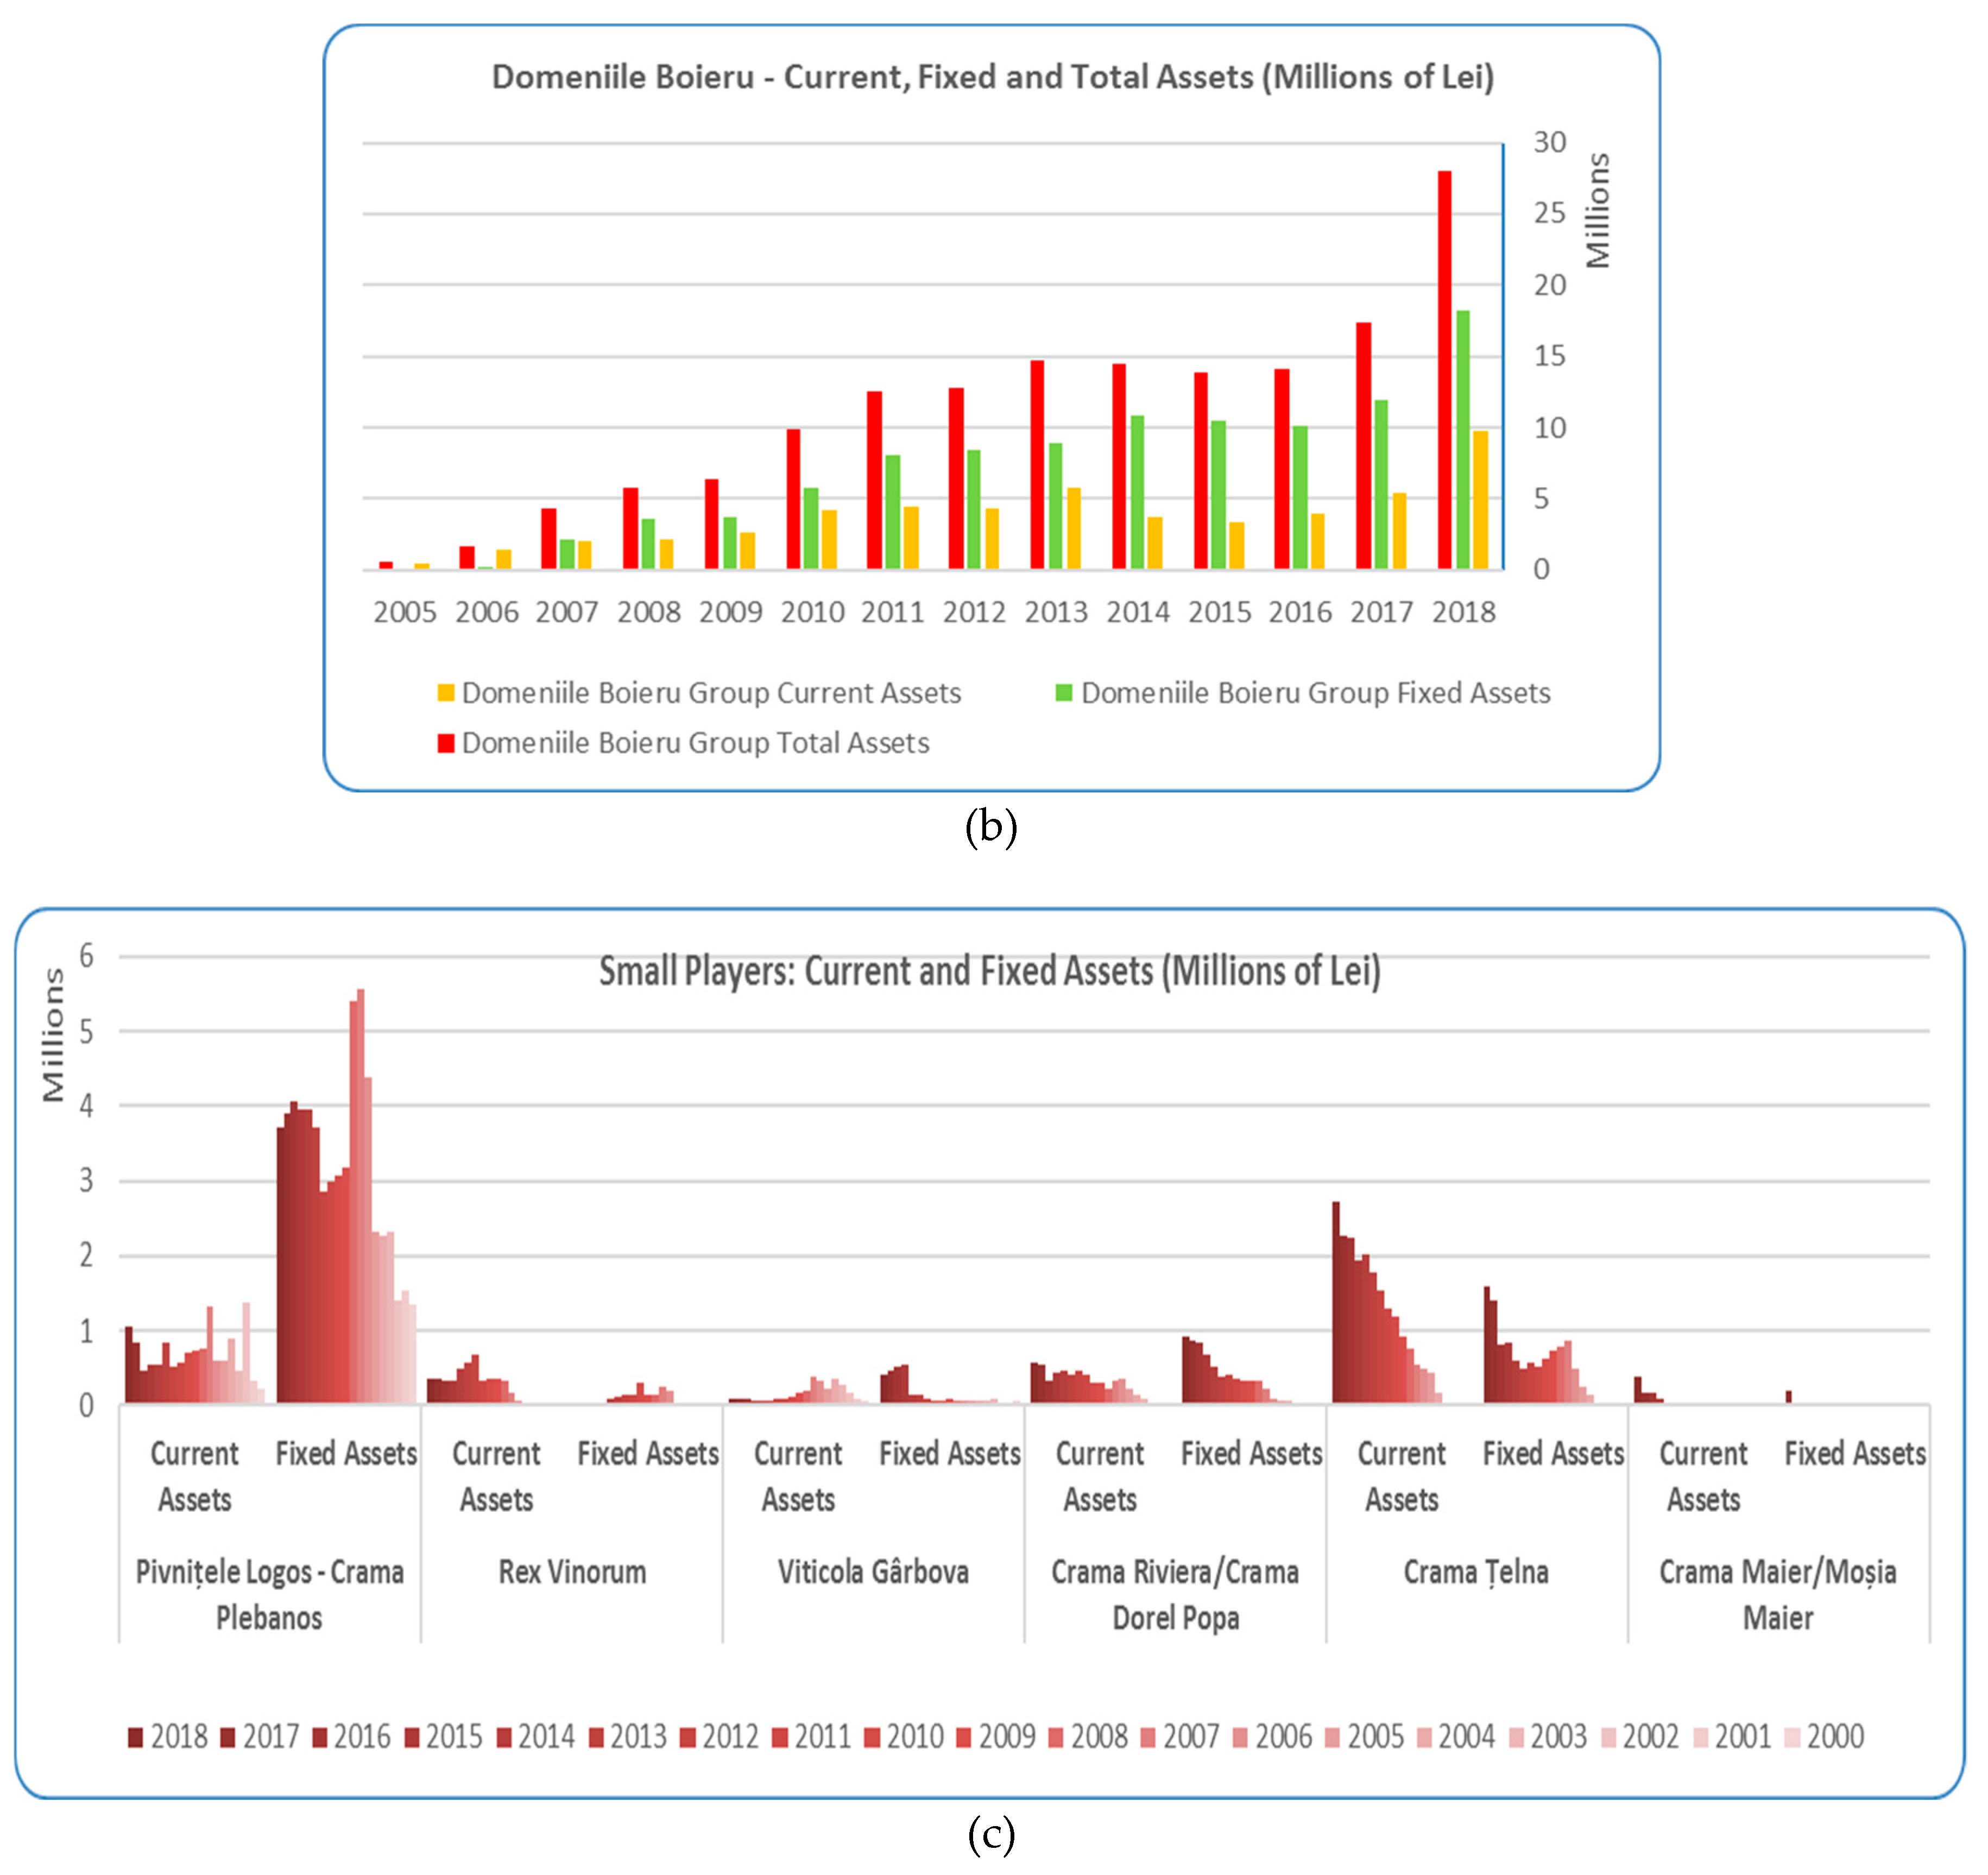Click 'Fixed Assets' label under Pivnițele Logos
The height and width of the screenshot is (1875, 1988).
[x=346, y=1454]
